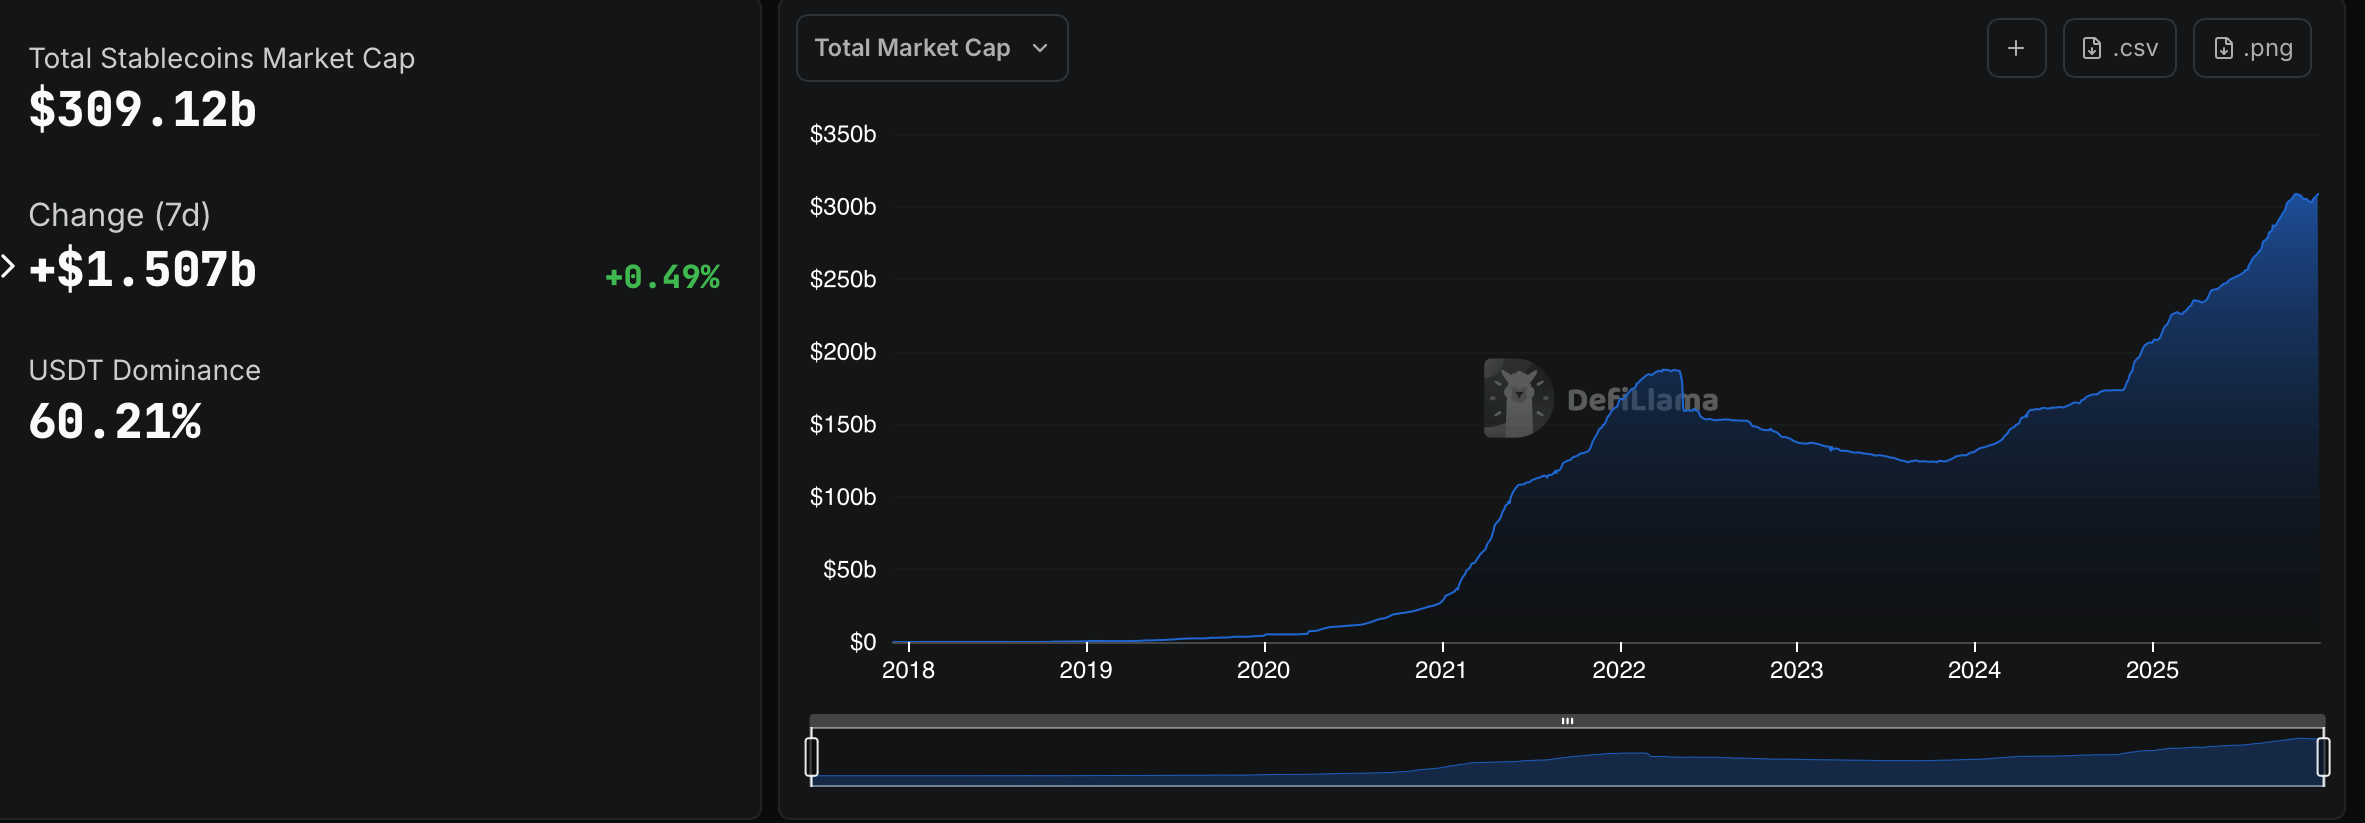The height and width of the screenshot is (823, 2365).
Task: Click the USDT Dominance 60.21% value
Action: pos(115,421)
